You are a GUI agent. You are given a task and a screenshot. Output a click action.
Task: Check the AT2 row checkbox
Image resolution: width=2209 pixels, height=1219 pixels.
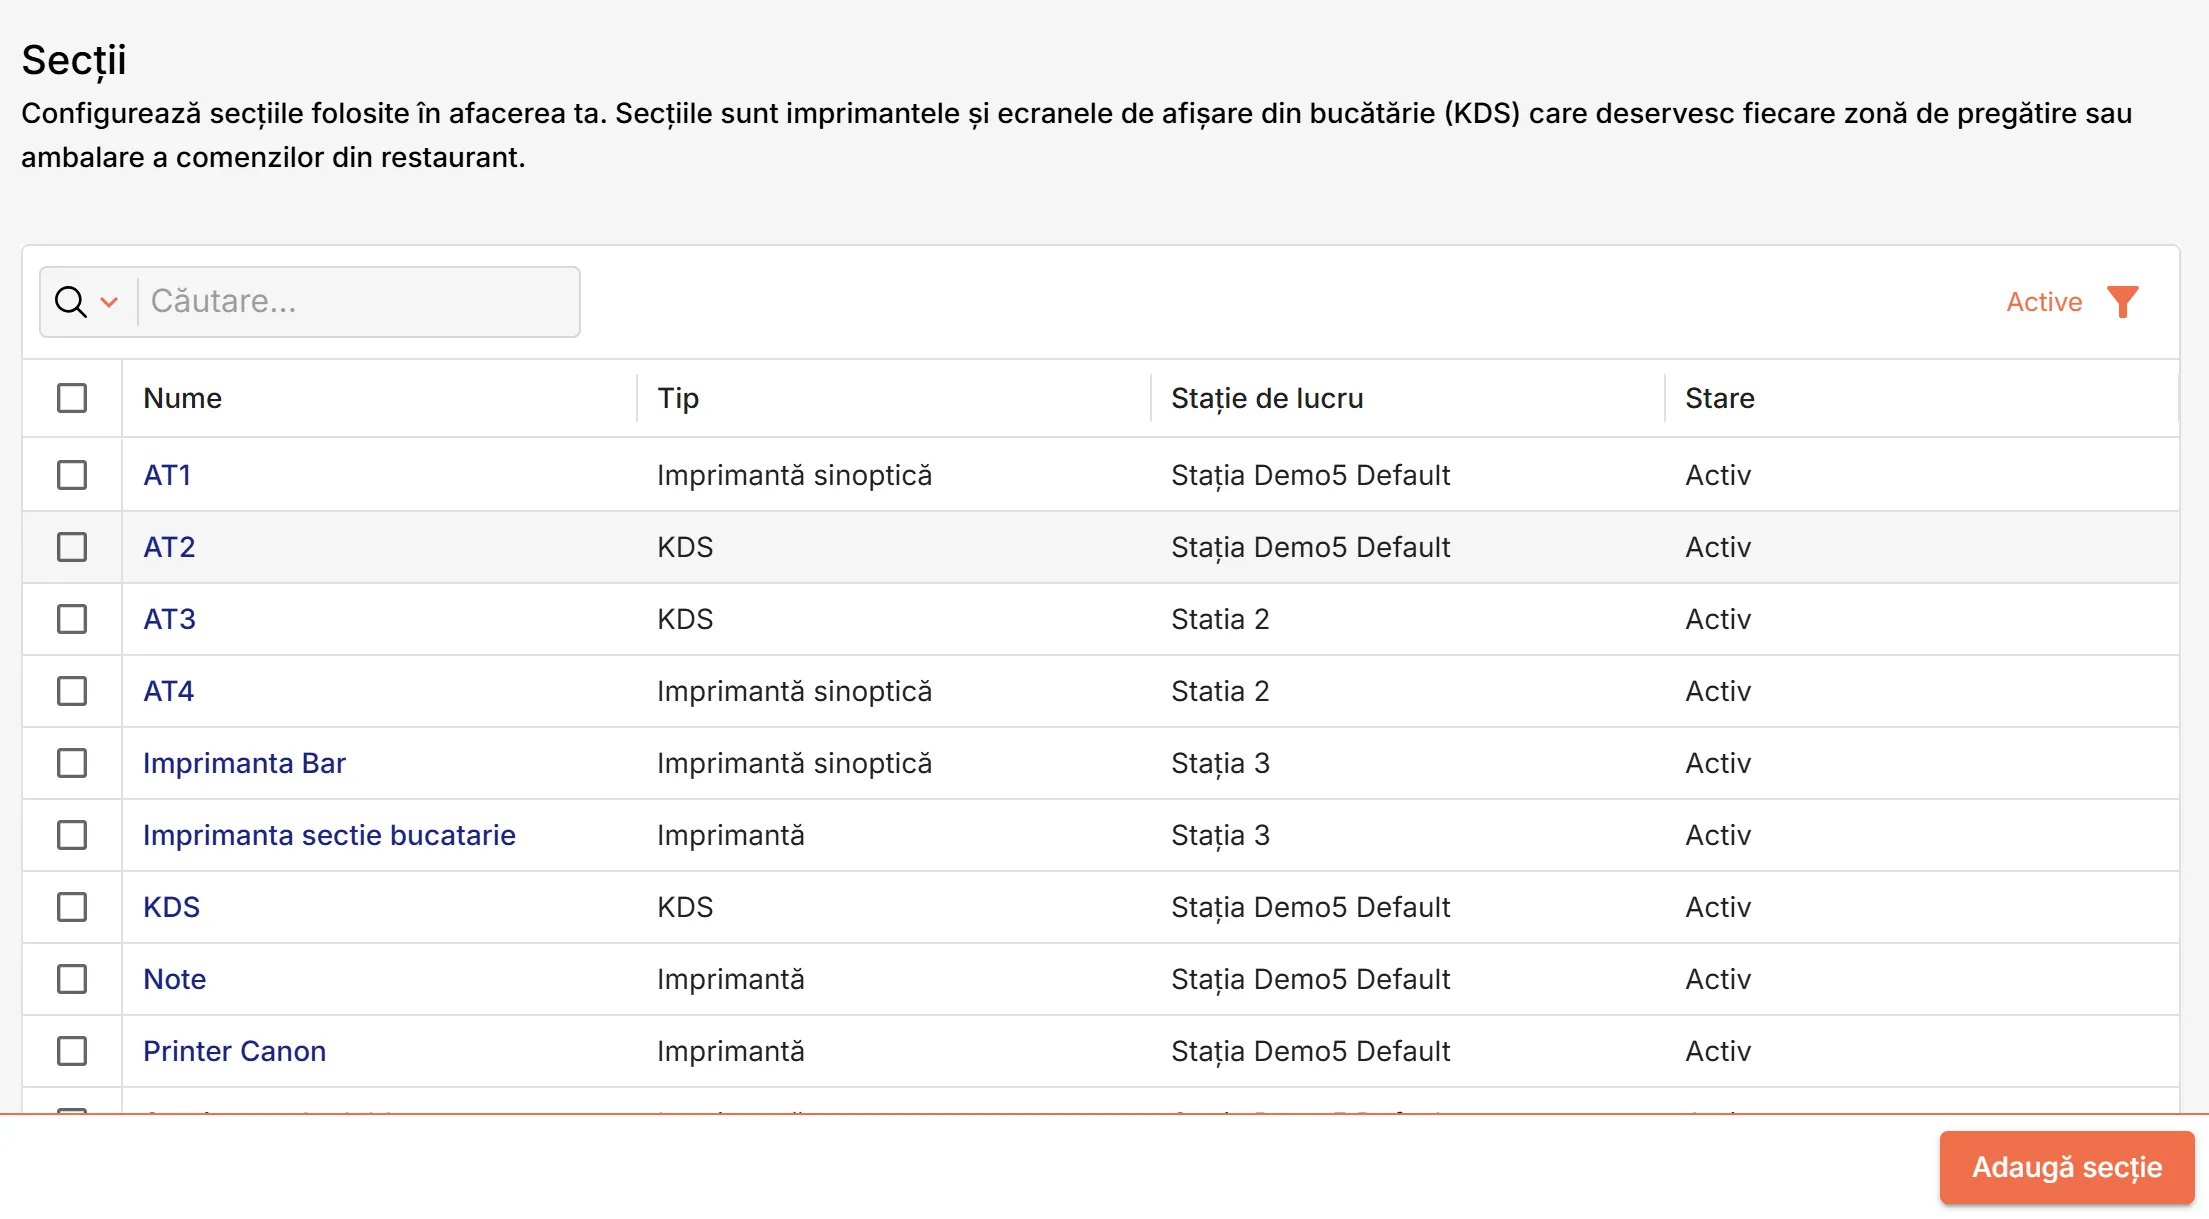(72, 547)
